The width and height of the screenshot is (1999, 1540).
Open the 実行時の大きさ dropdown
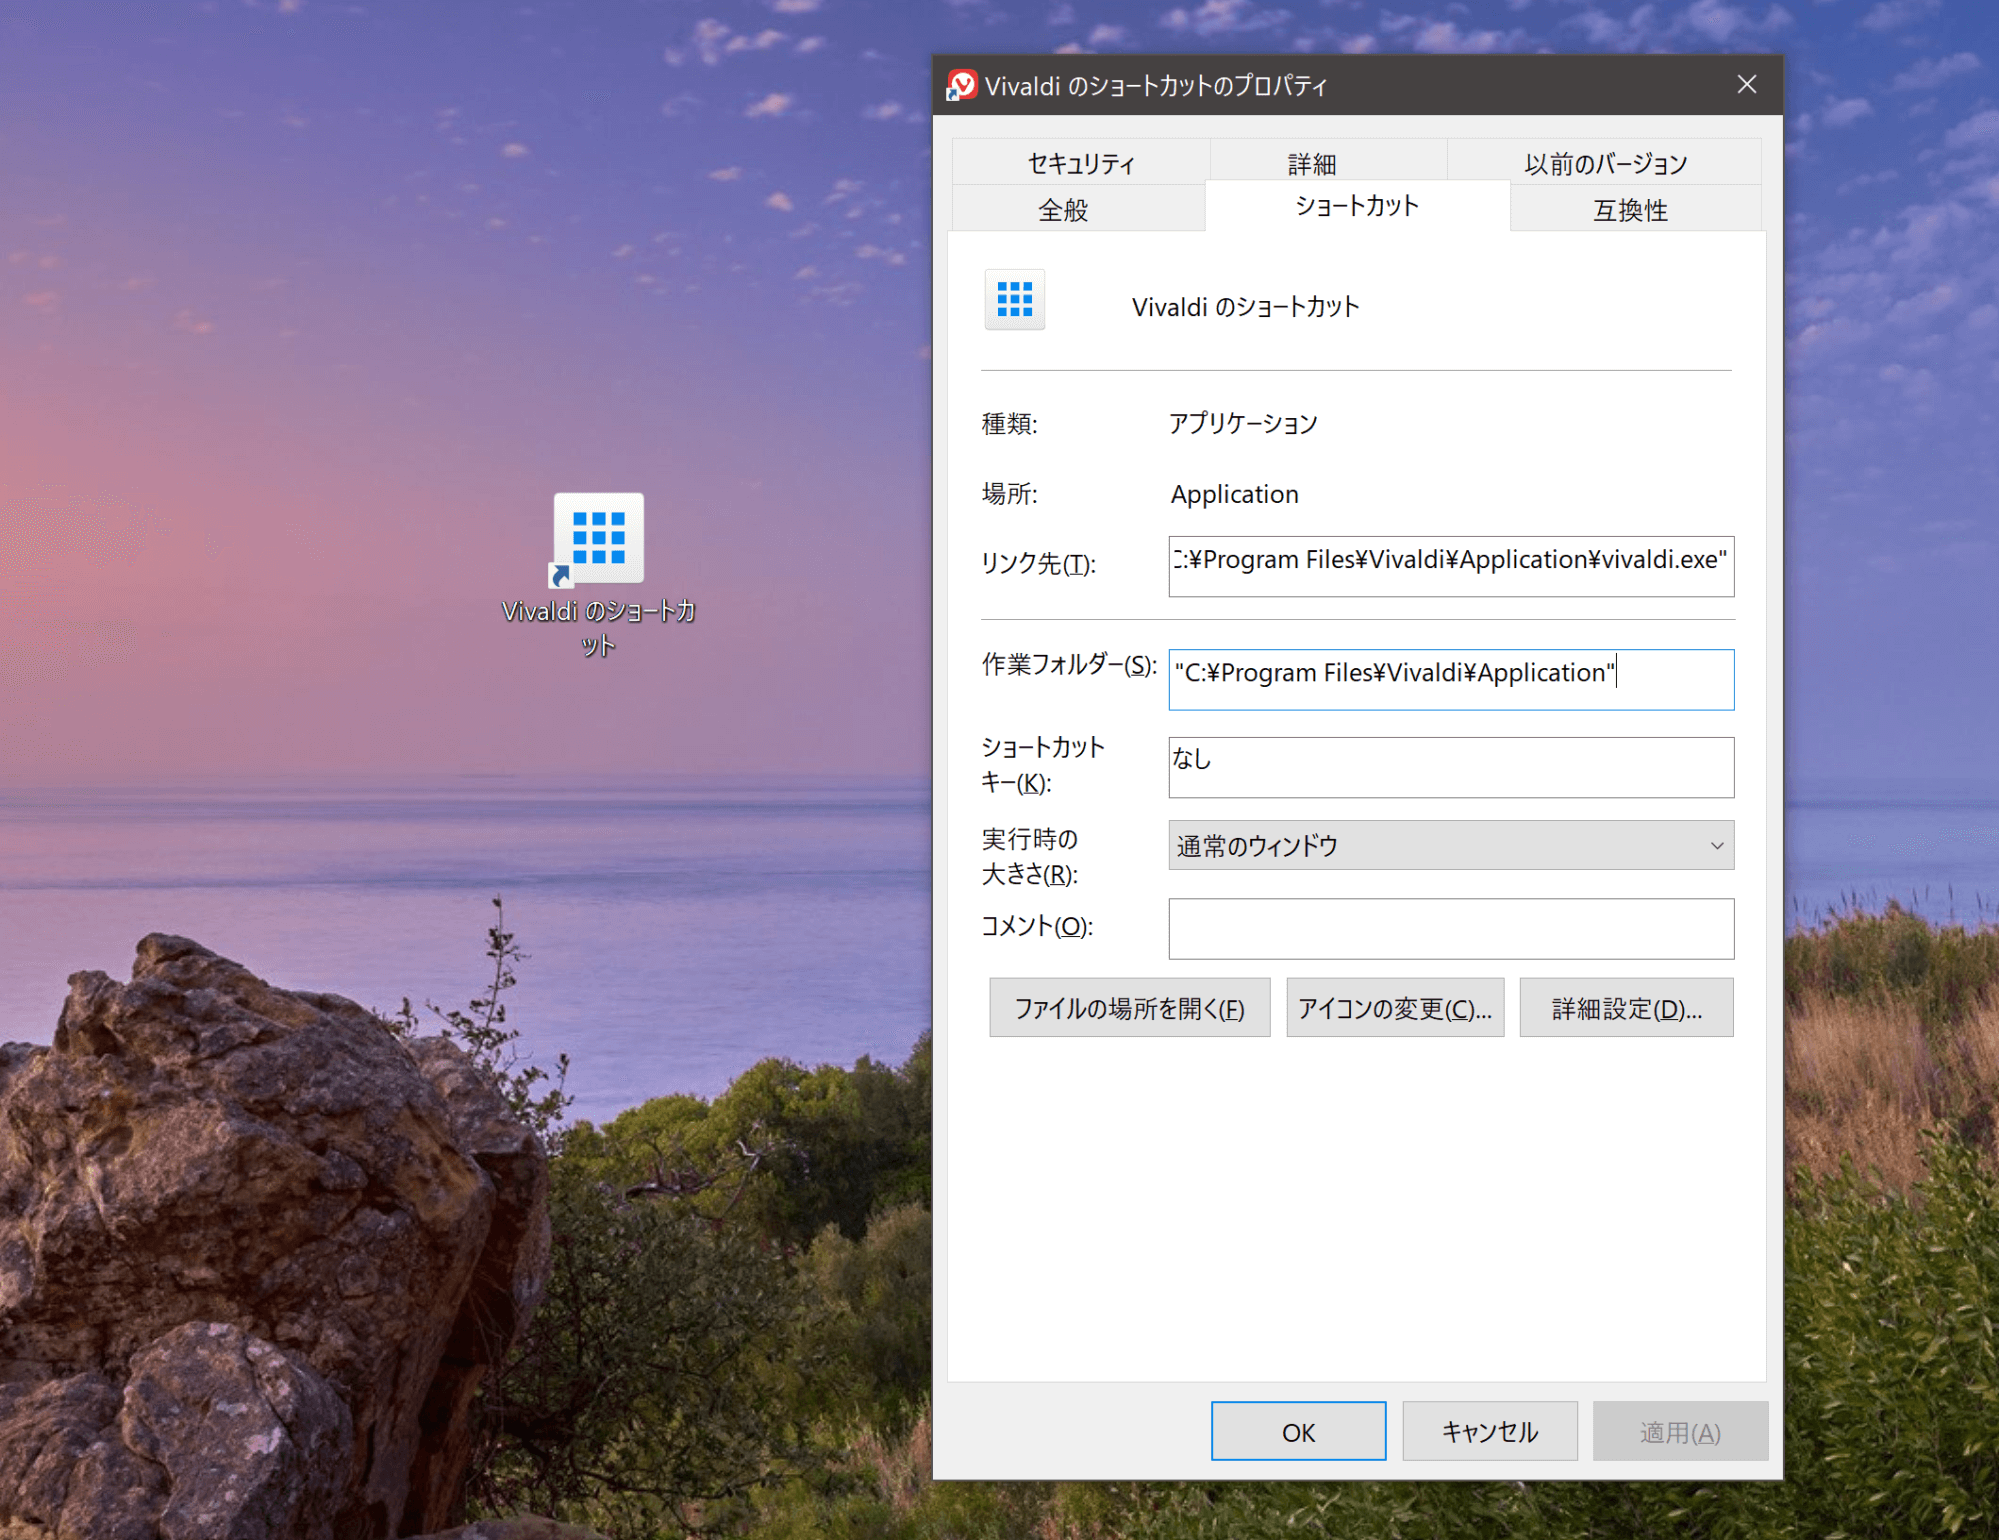(1451, 845)
